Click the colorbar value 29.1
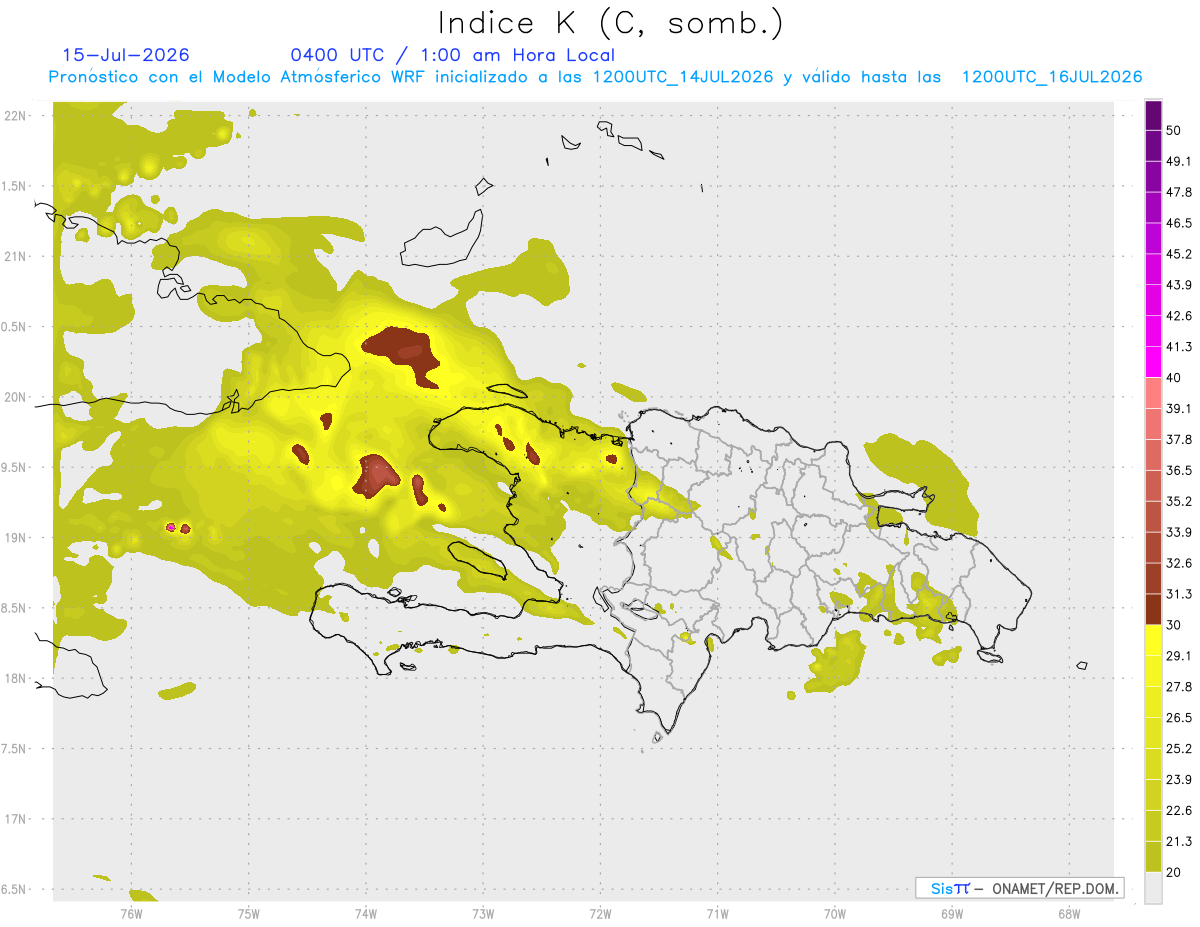This screenshot has width=1200, height=927. (x=1179, y=656)
